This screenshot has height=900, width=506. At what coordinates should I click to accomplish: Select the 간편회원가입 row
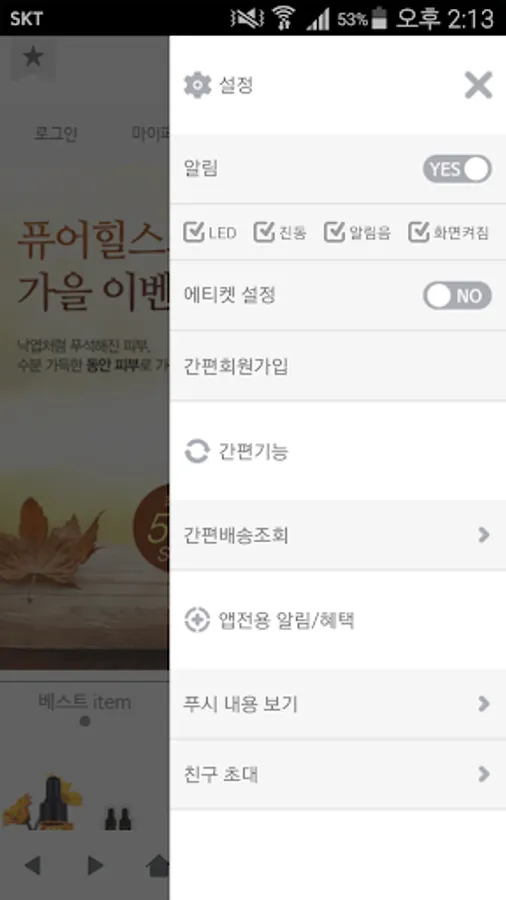point(338,366)
